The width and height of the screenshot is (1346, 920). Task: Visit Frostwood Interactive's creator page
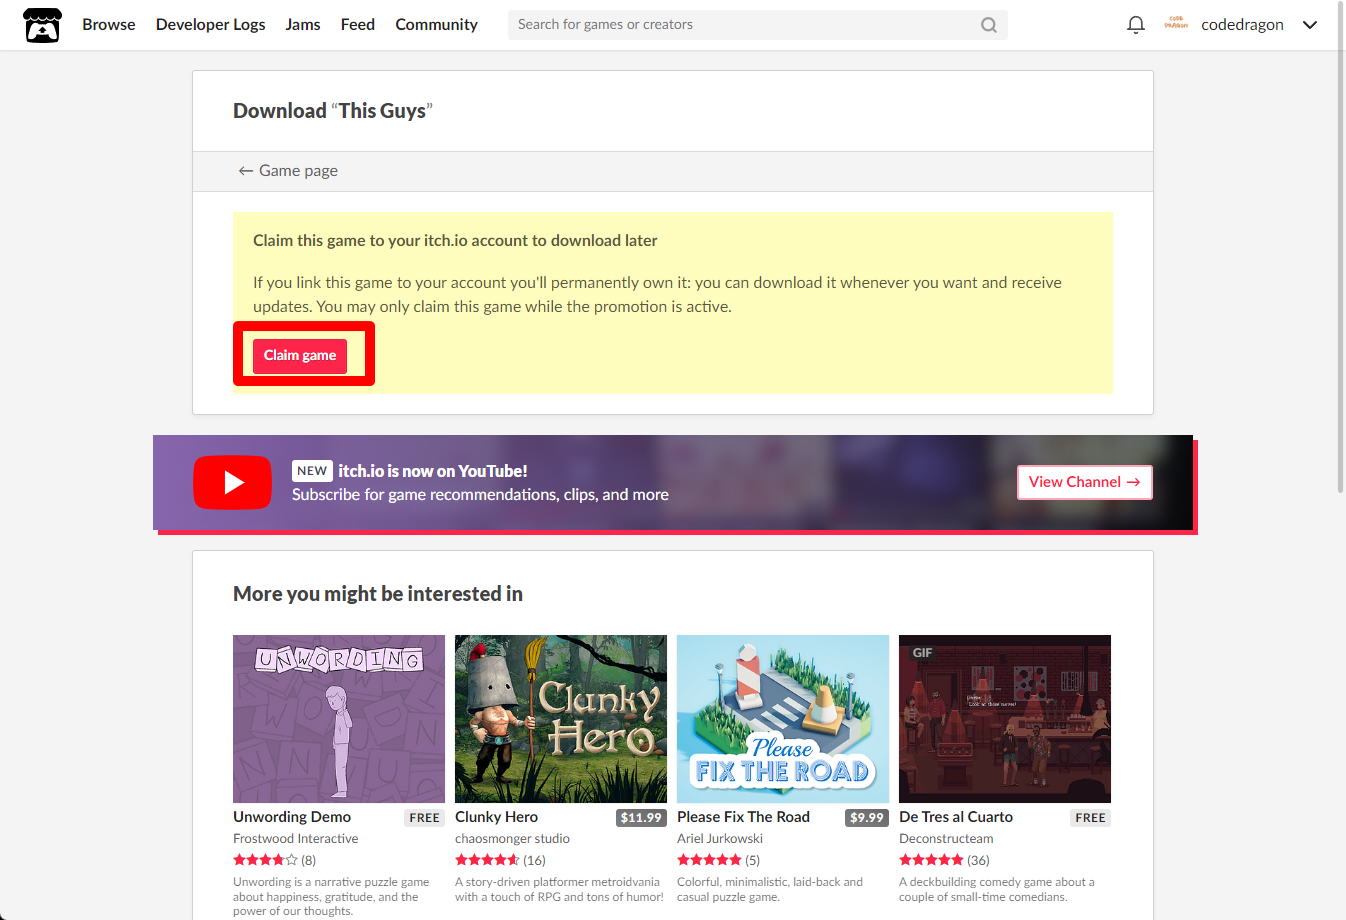(x=296, y=839)
